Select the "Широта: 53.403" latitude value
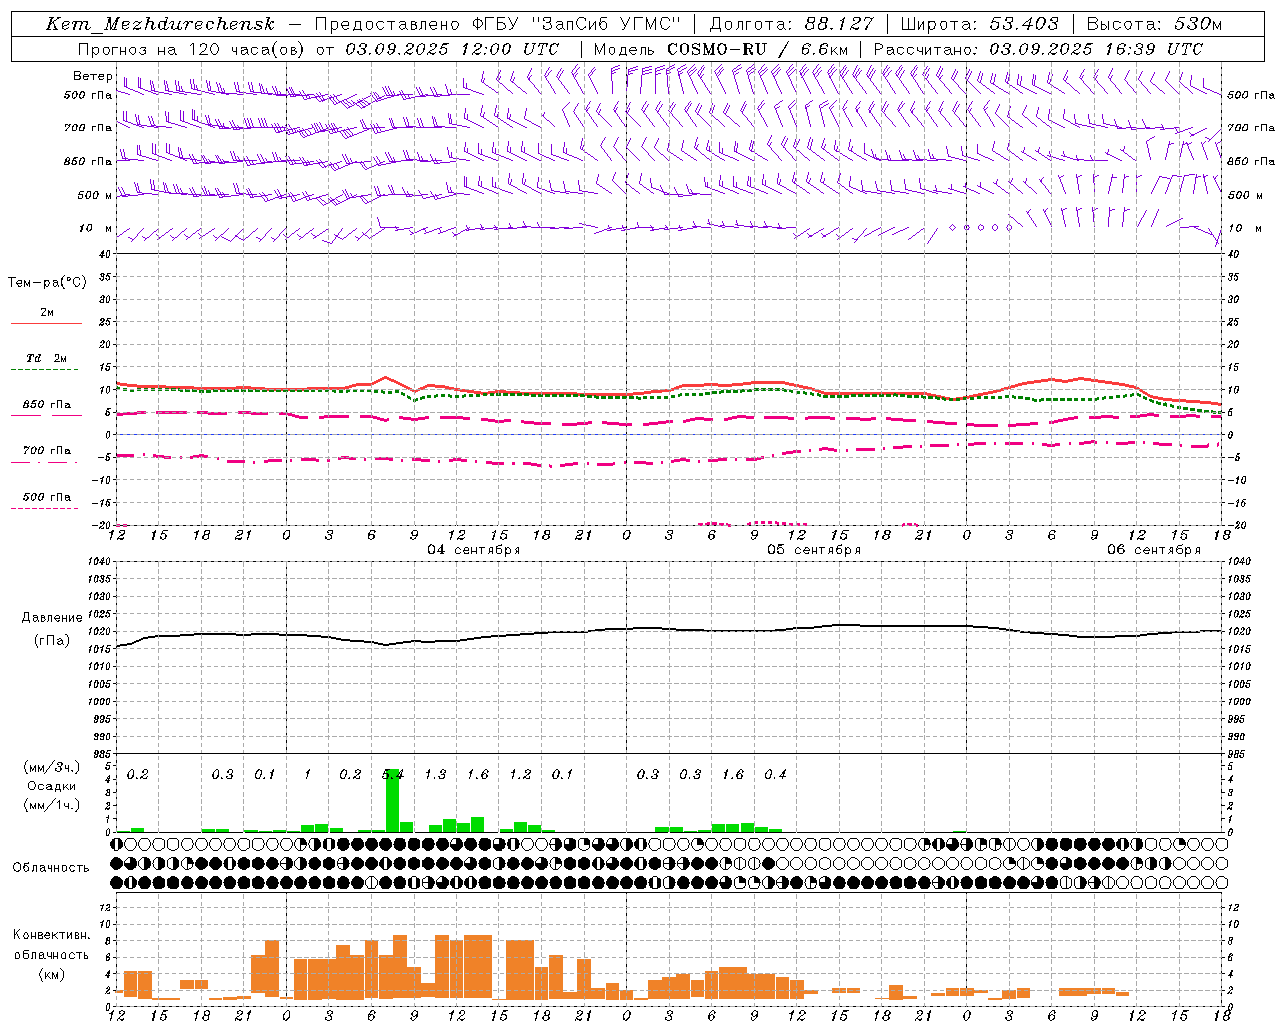1280x1024 pixels. [x=979, y=25]
